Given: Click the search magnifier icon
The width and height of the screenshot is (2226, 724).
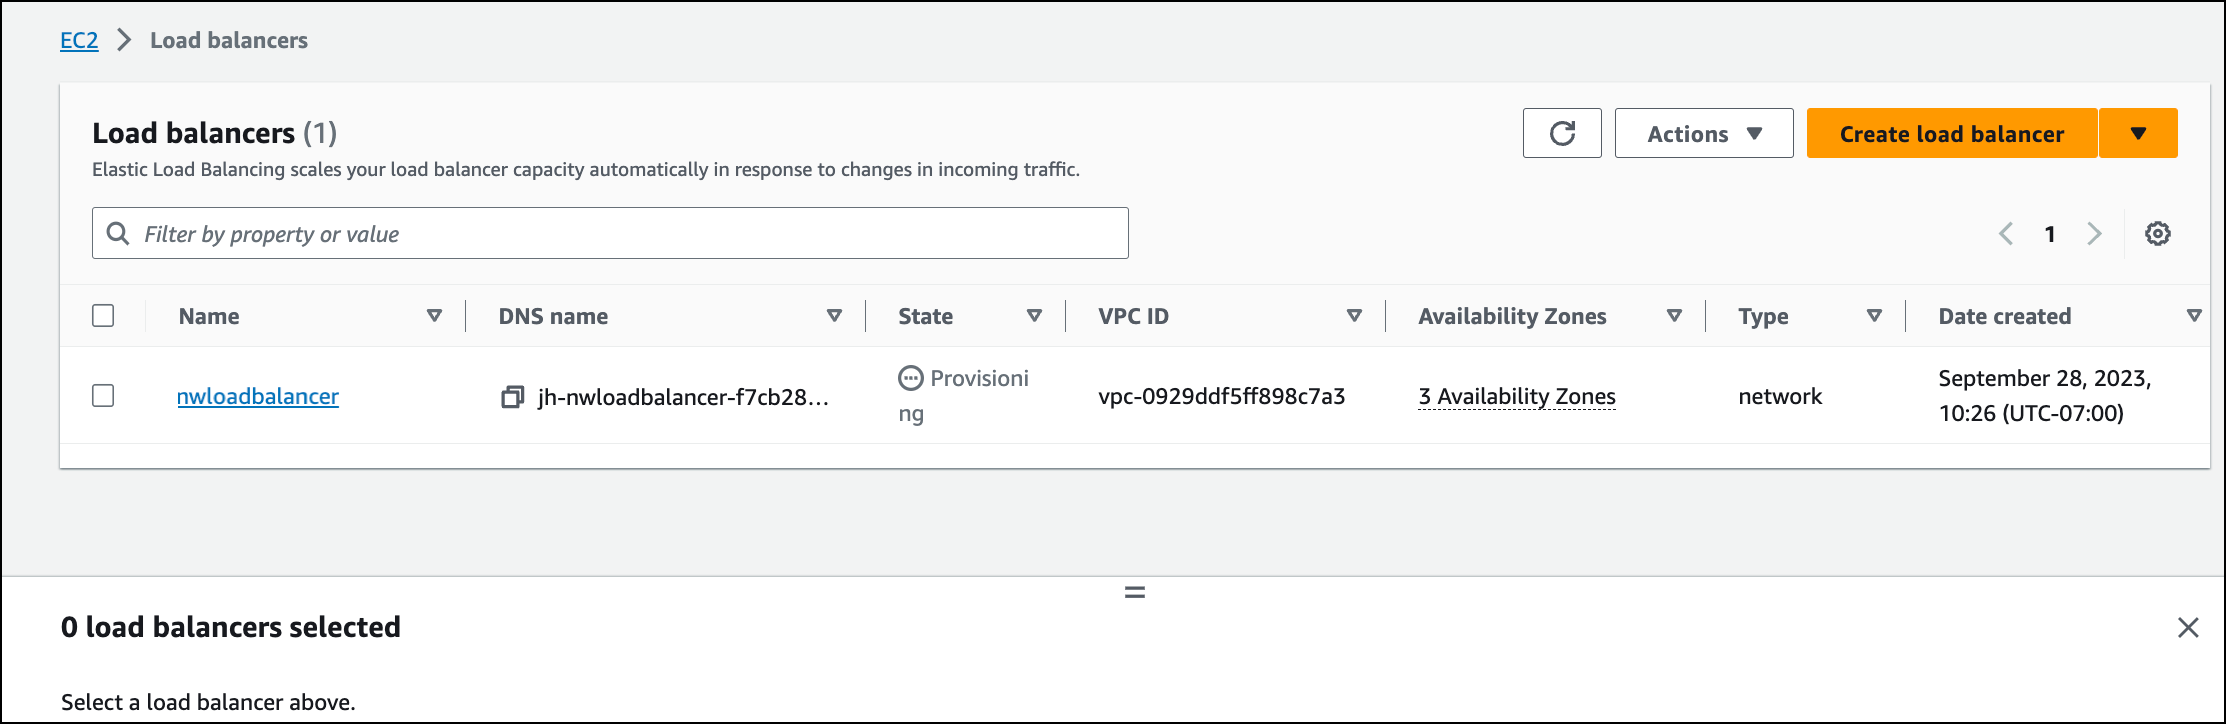Looking at the screenshot, I should click(x=118, y=233).
